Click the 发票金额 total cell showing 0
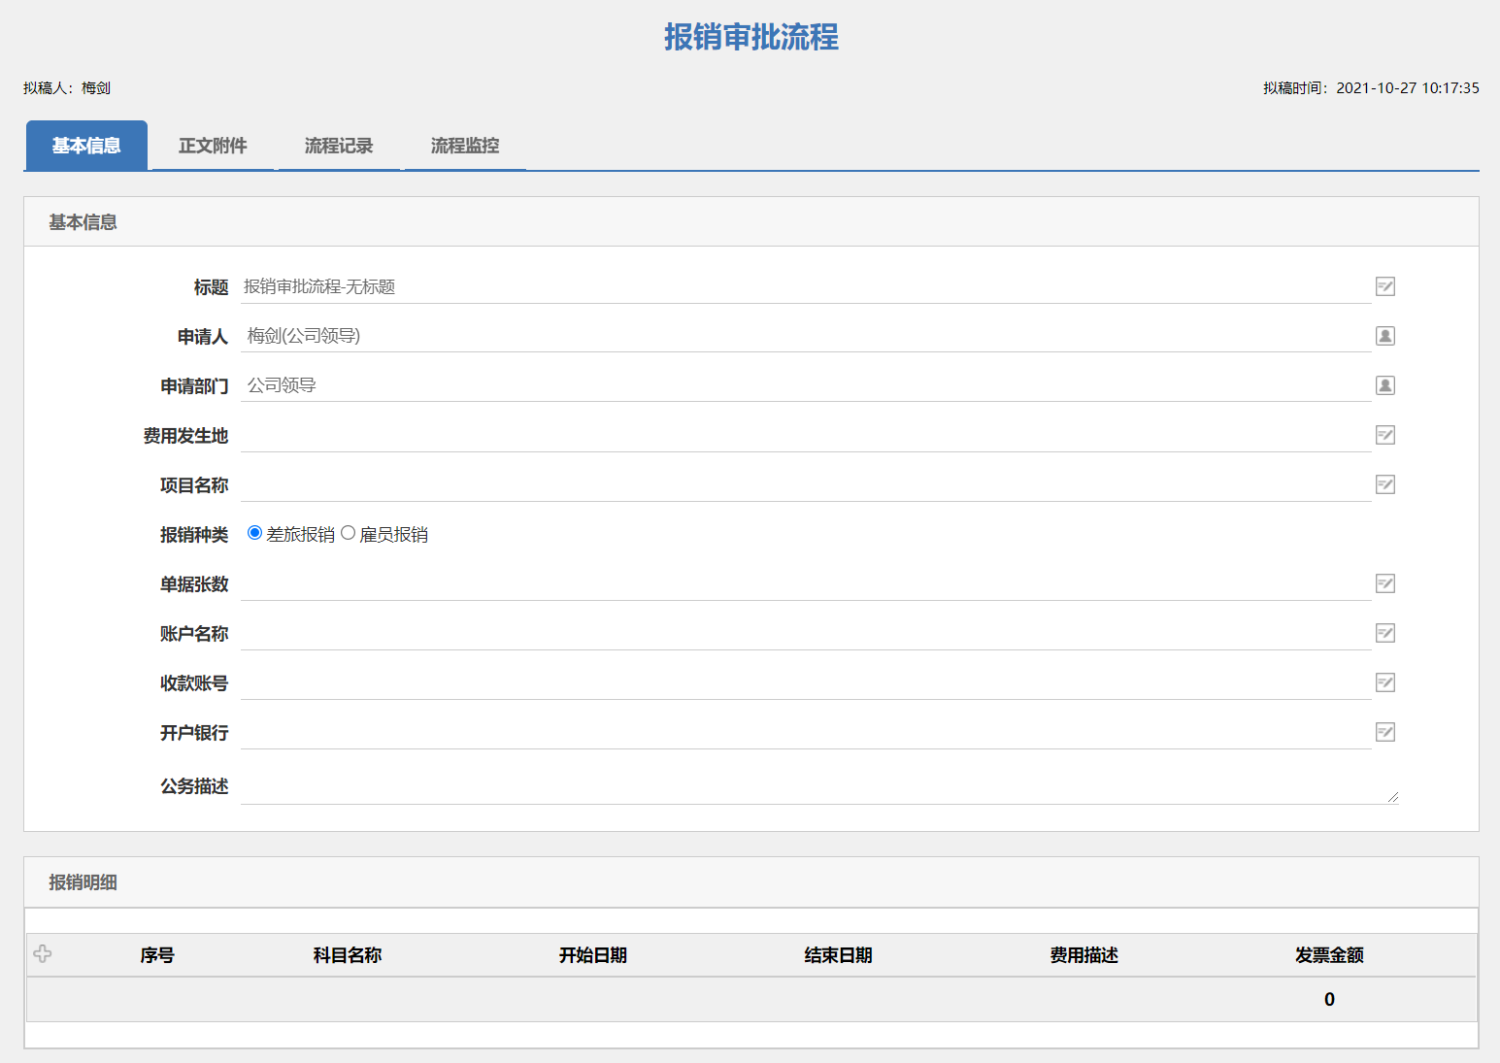The height and width of the screenshot is (1063, 1500). click(x=1328, y=998)
